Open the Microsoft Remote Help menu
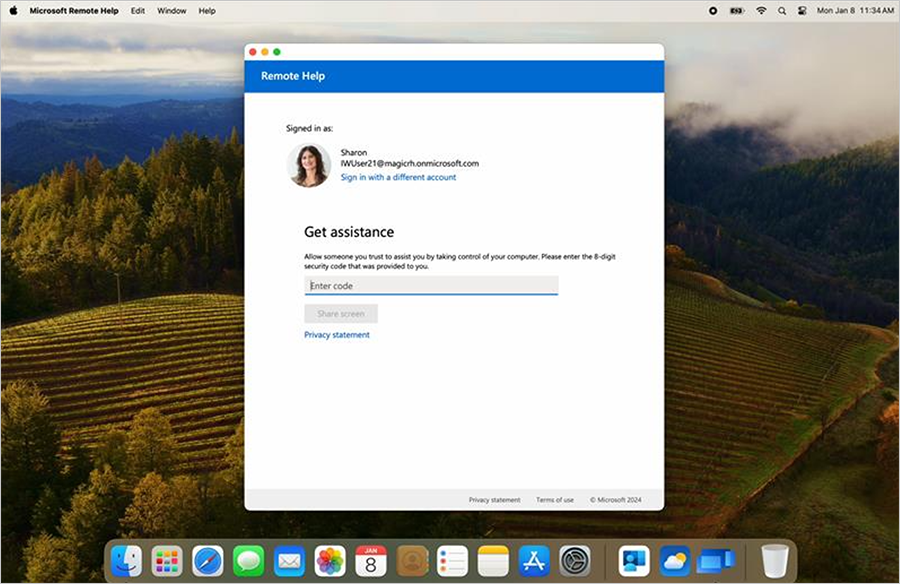Screen dimensions: 900x584 pyautogui.click(x=74, y=10)
